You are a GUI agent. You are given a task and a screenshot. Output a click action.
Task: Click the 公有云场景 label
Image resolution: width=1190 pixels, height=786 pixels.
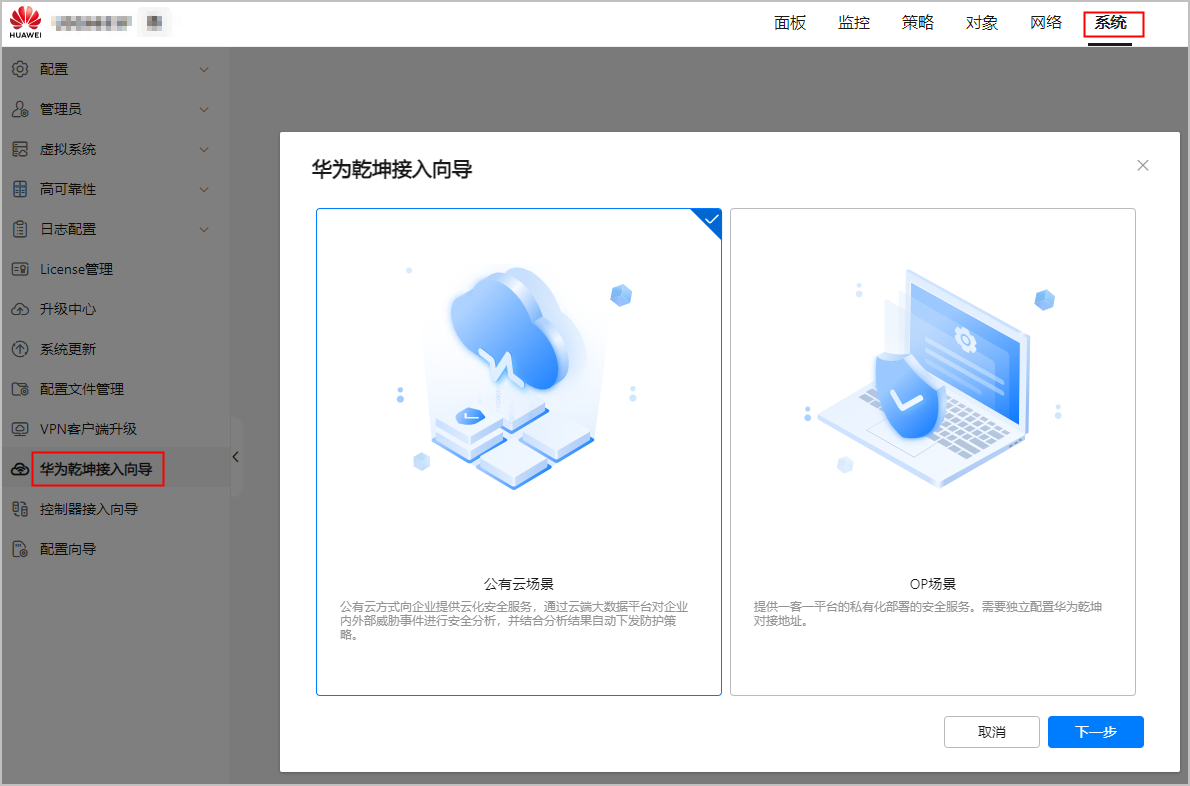tap(519, 584)
